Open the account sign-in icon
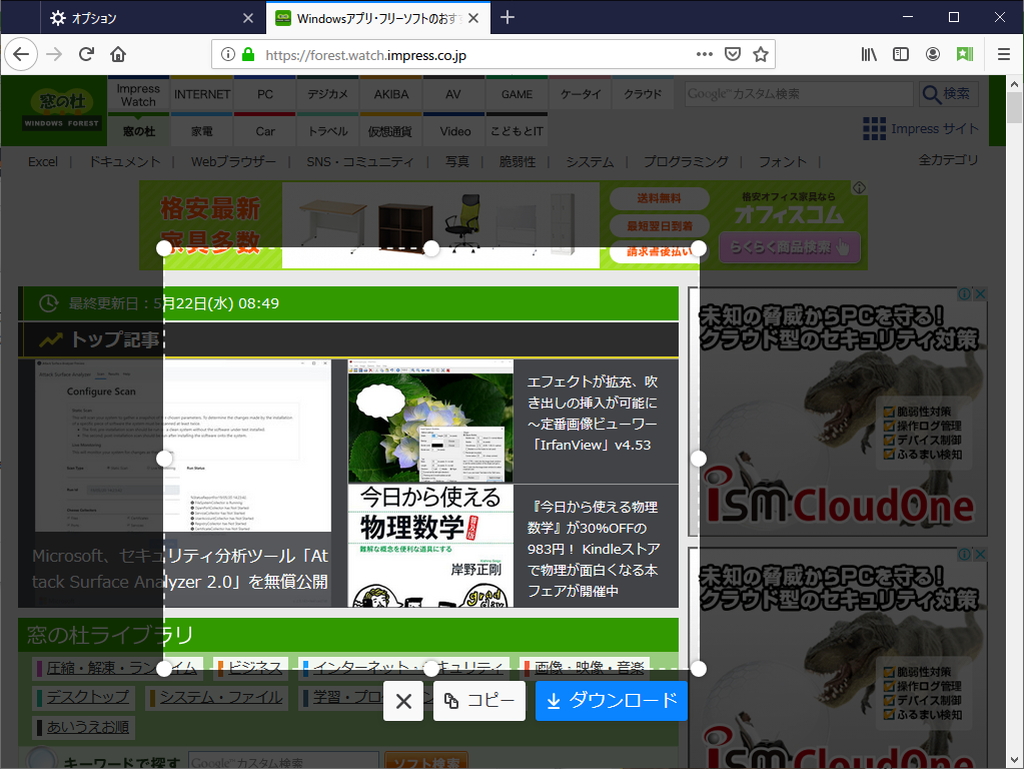The height and width of the screenshot is (769, 1024). pos(932,54)
